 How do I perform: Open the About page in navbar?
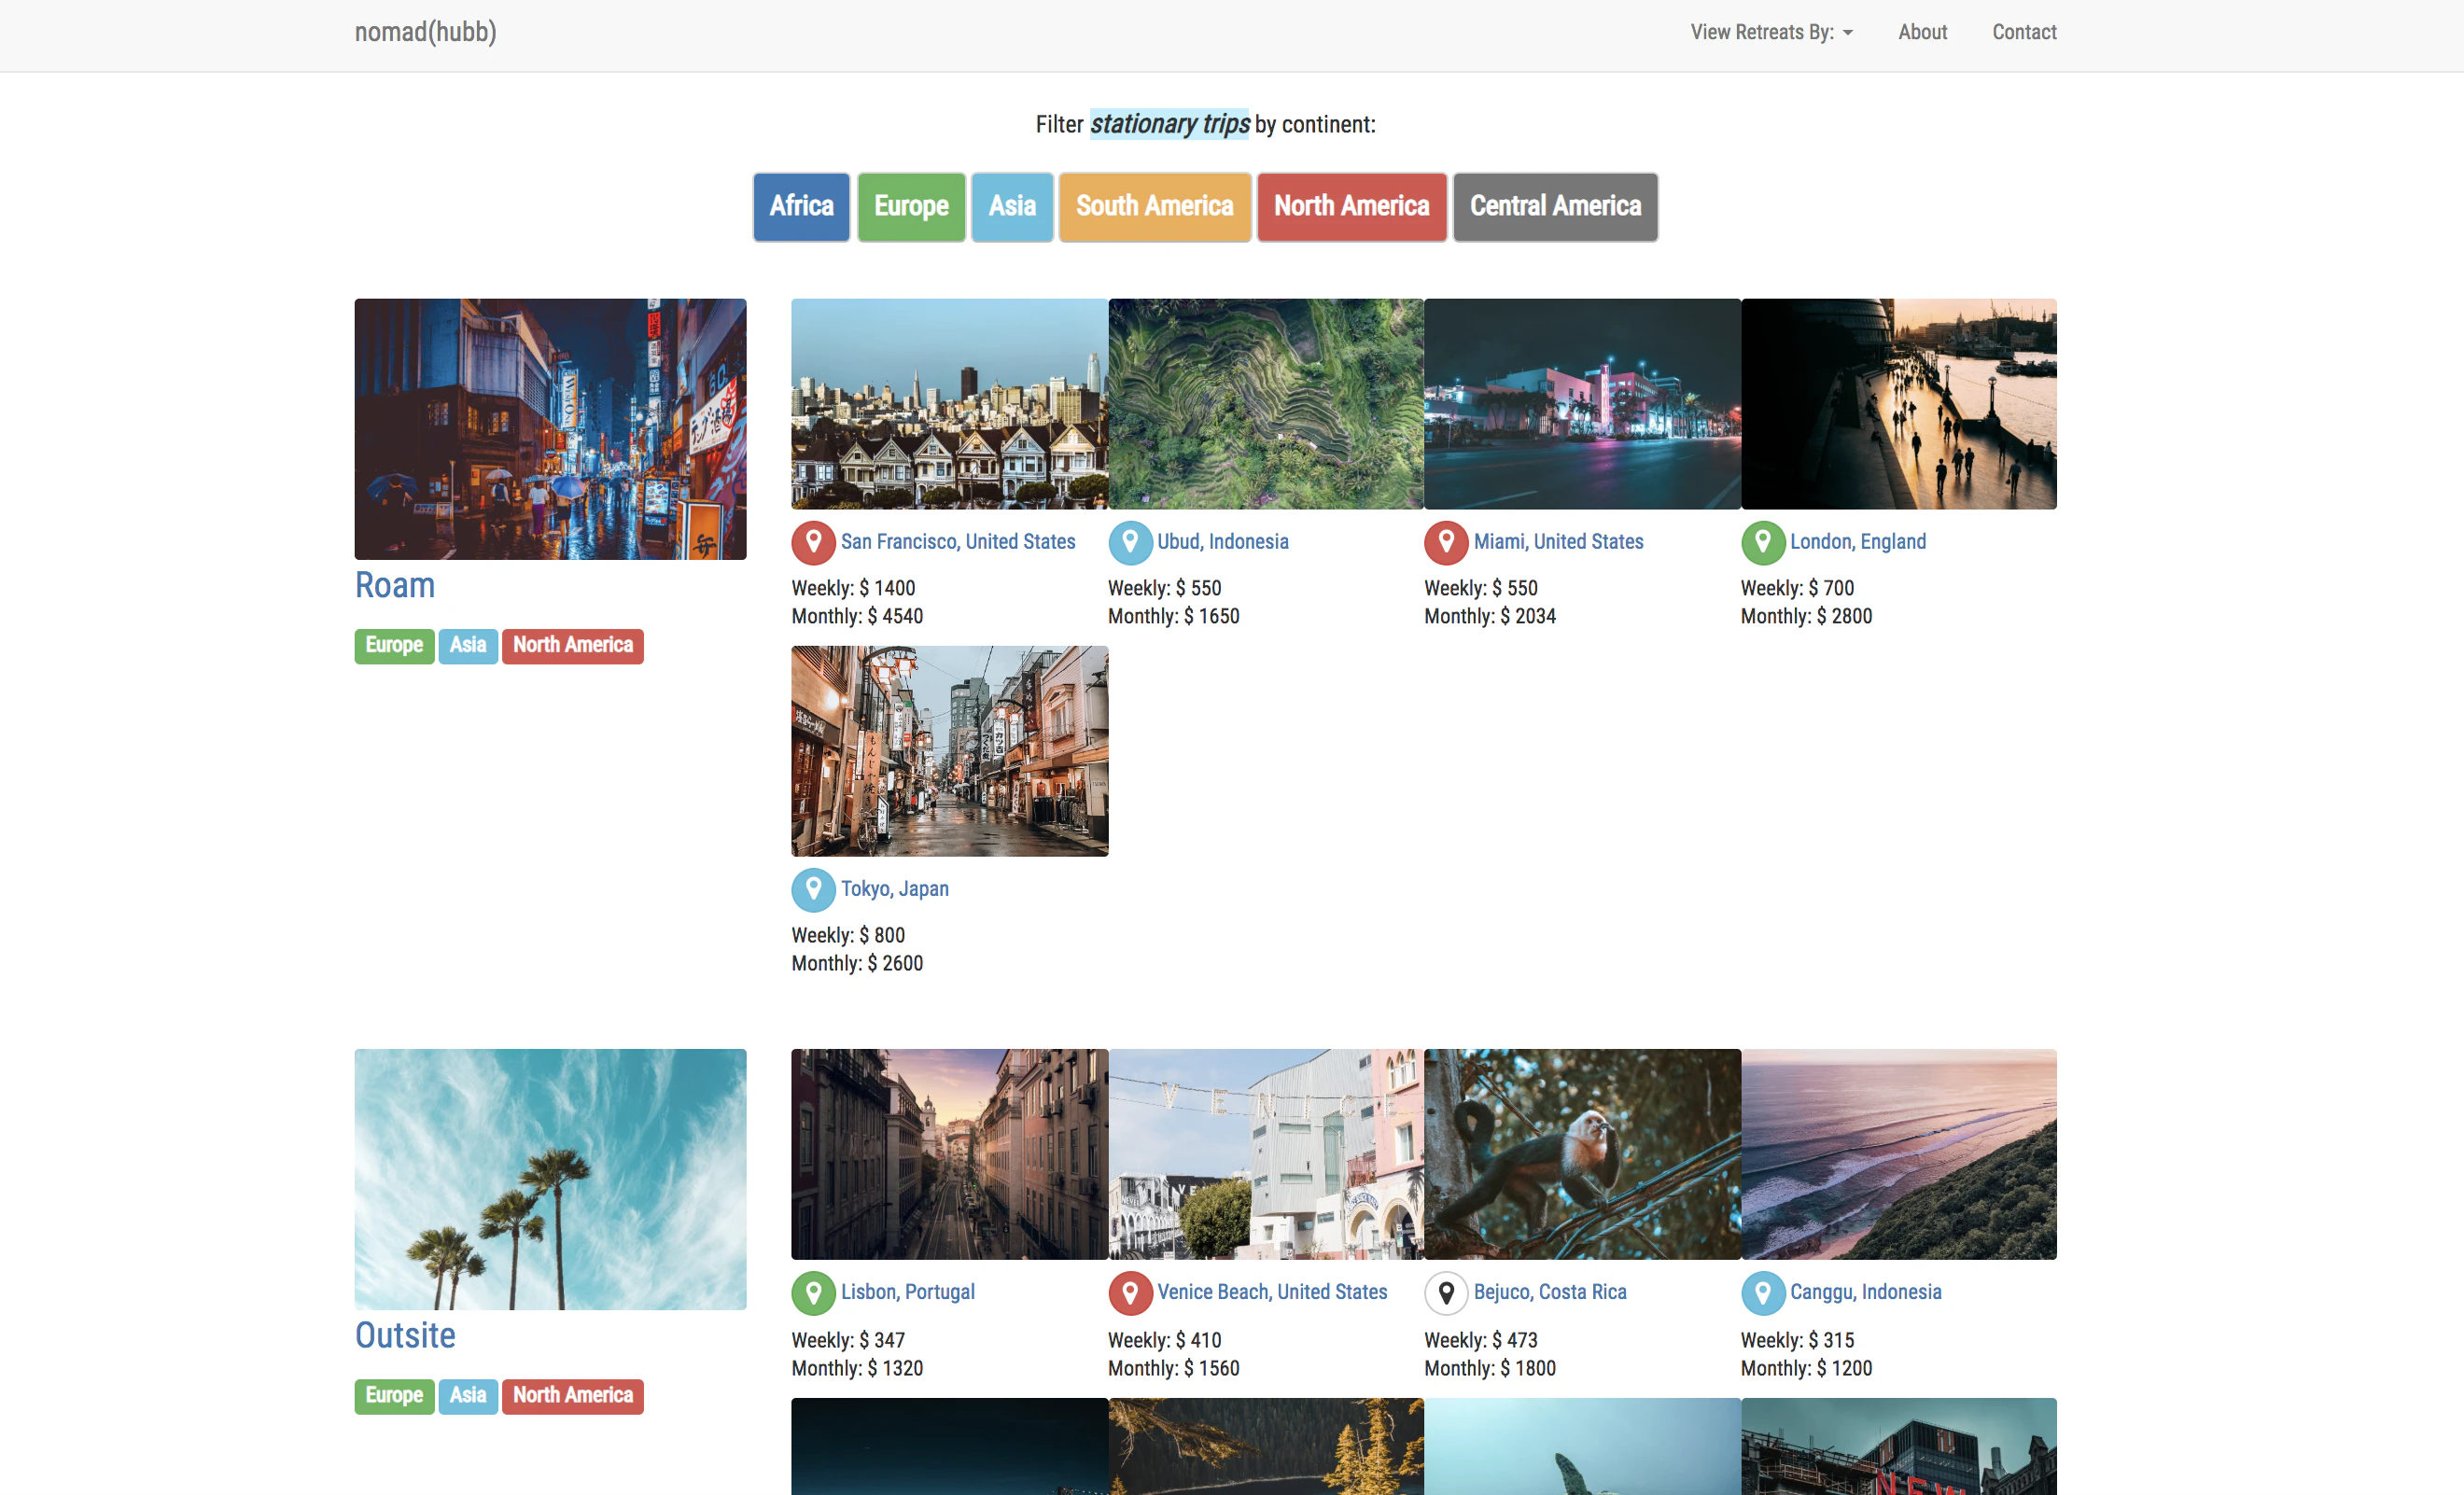pos(1922,32)
